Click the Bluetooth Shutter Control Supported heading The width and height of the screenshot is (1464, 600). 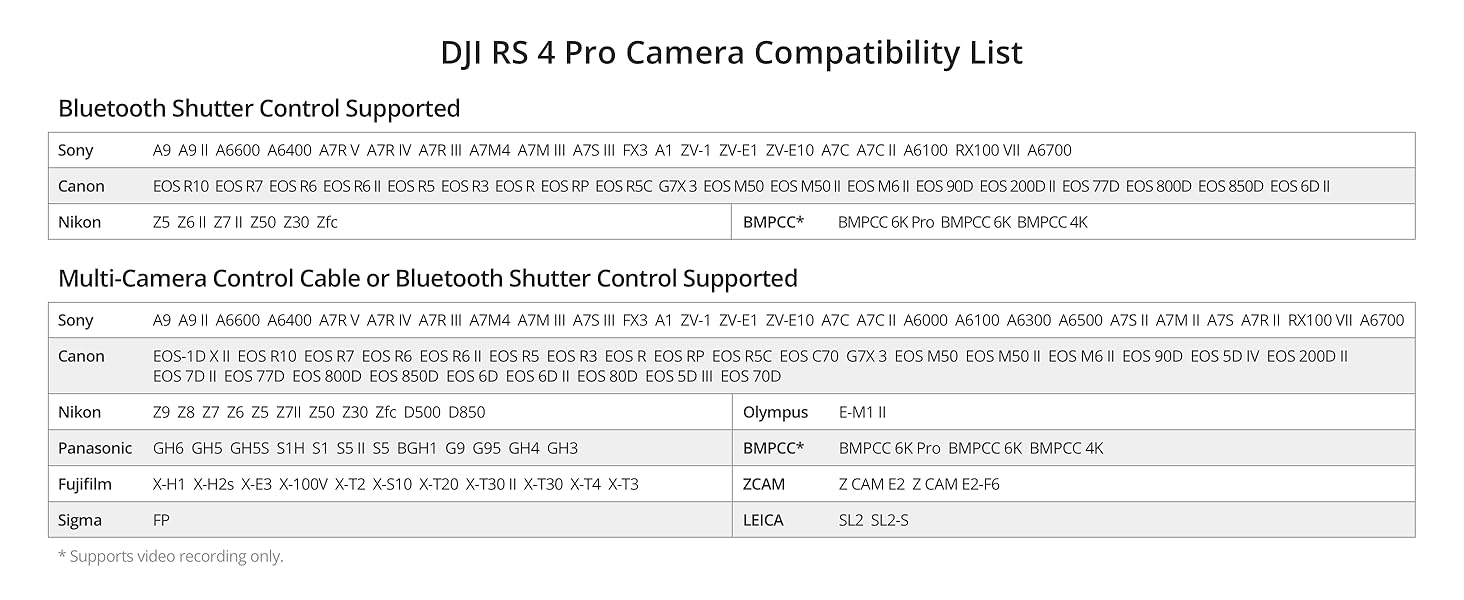(x=259, y=108)
